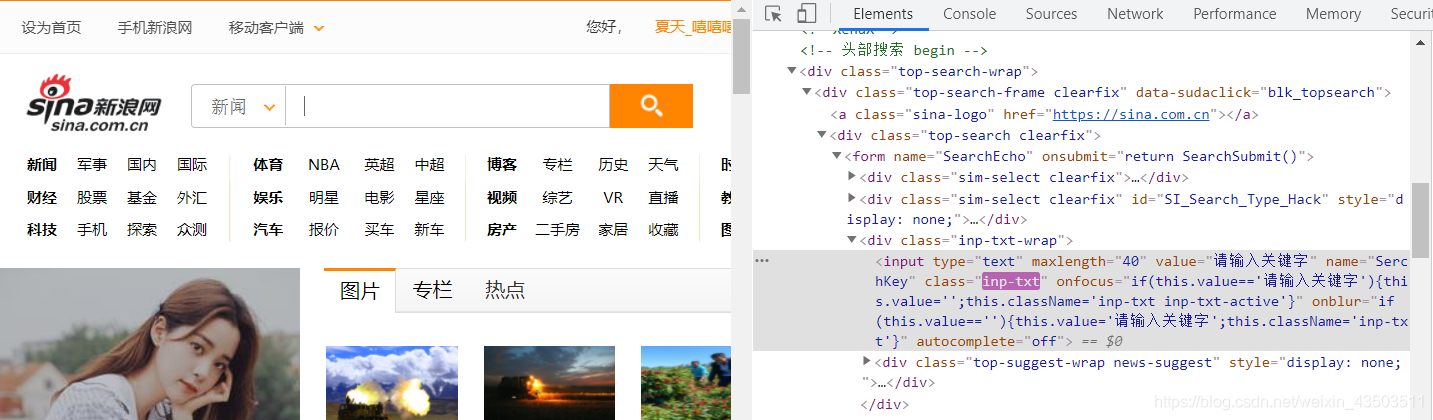Click the 夏天 username link
Viewport: 1433px width, 420px height.
click(x=692, y=27)
